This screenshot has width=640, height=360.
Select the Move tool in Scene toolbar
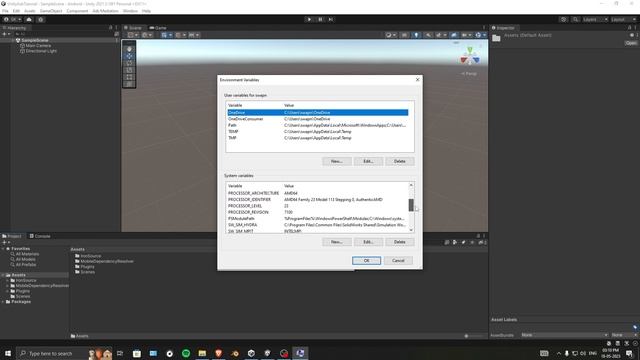tap(129, 56)
